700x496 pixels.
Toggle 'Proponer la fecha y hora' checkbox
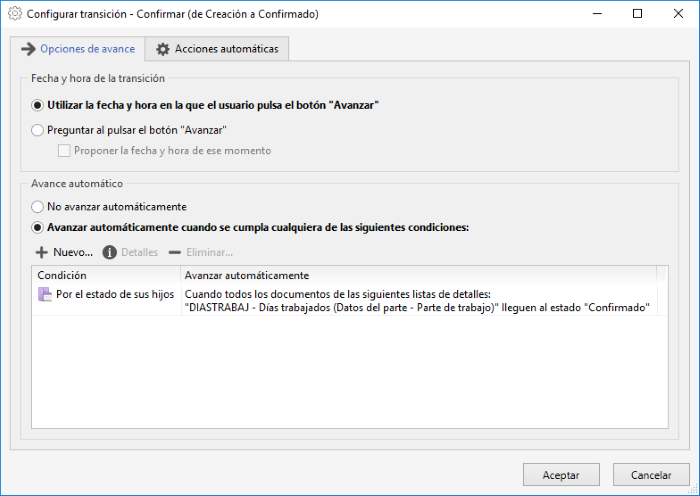click(64, 151)
